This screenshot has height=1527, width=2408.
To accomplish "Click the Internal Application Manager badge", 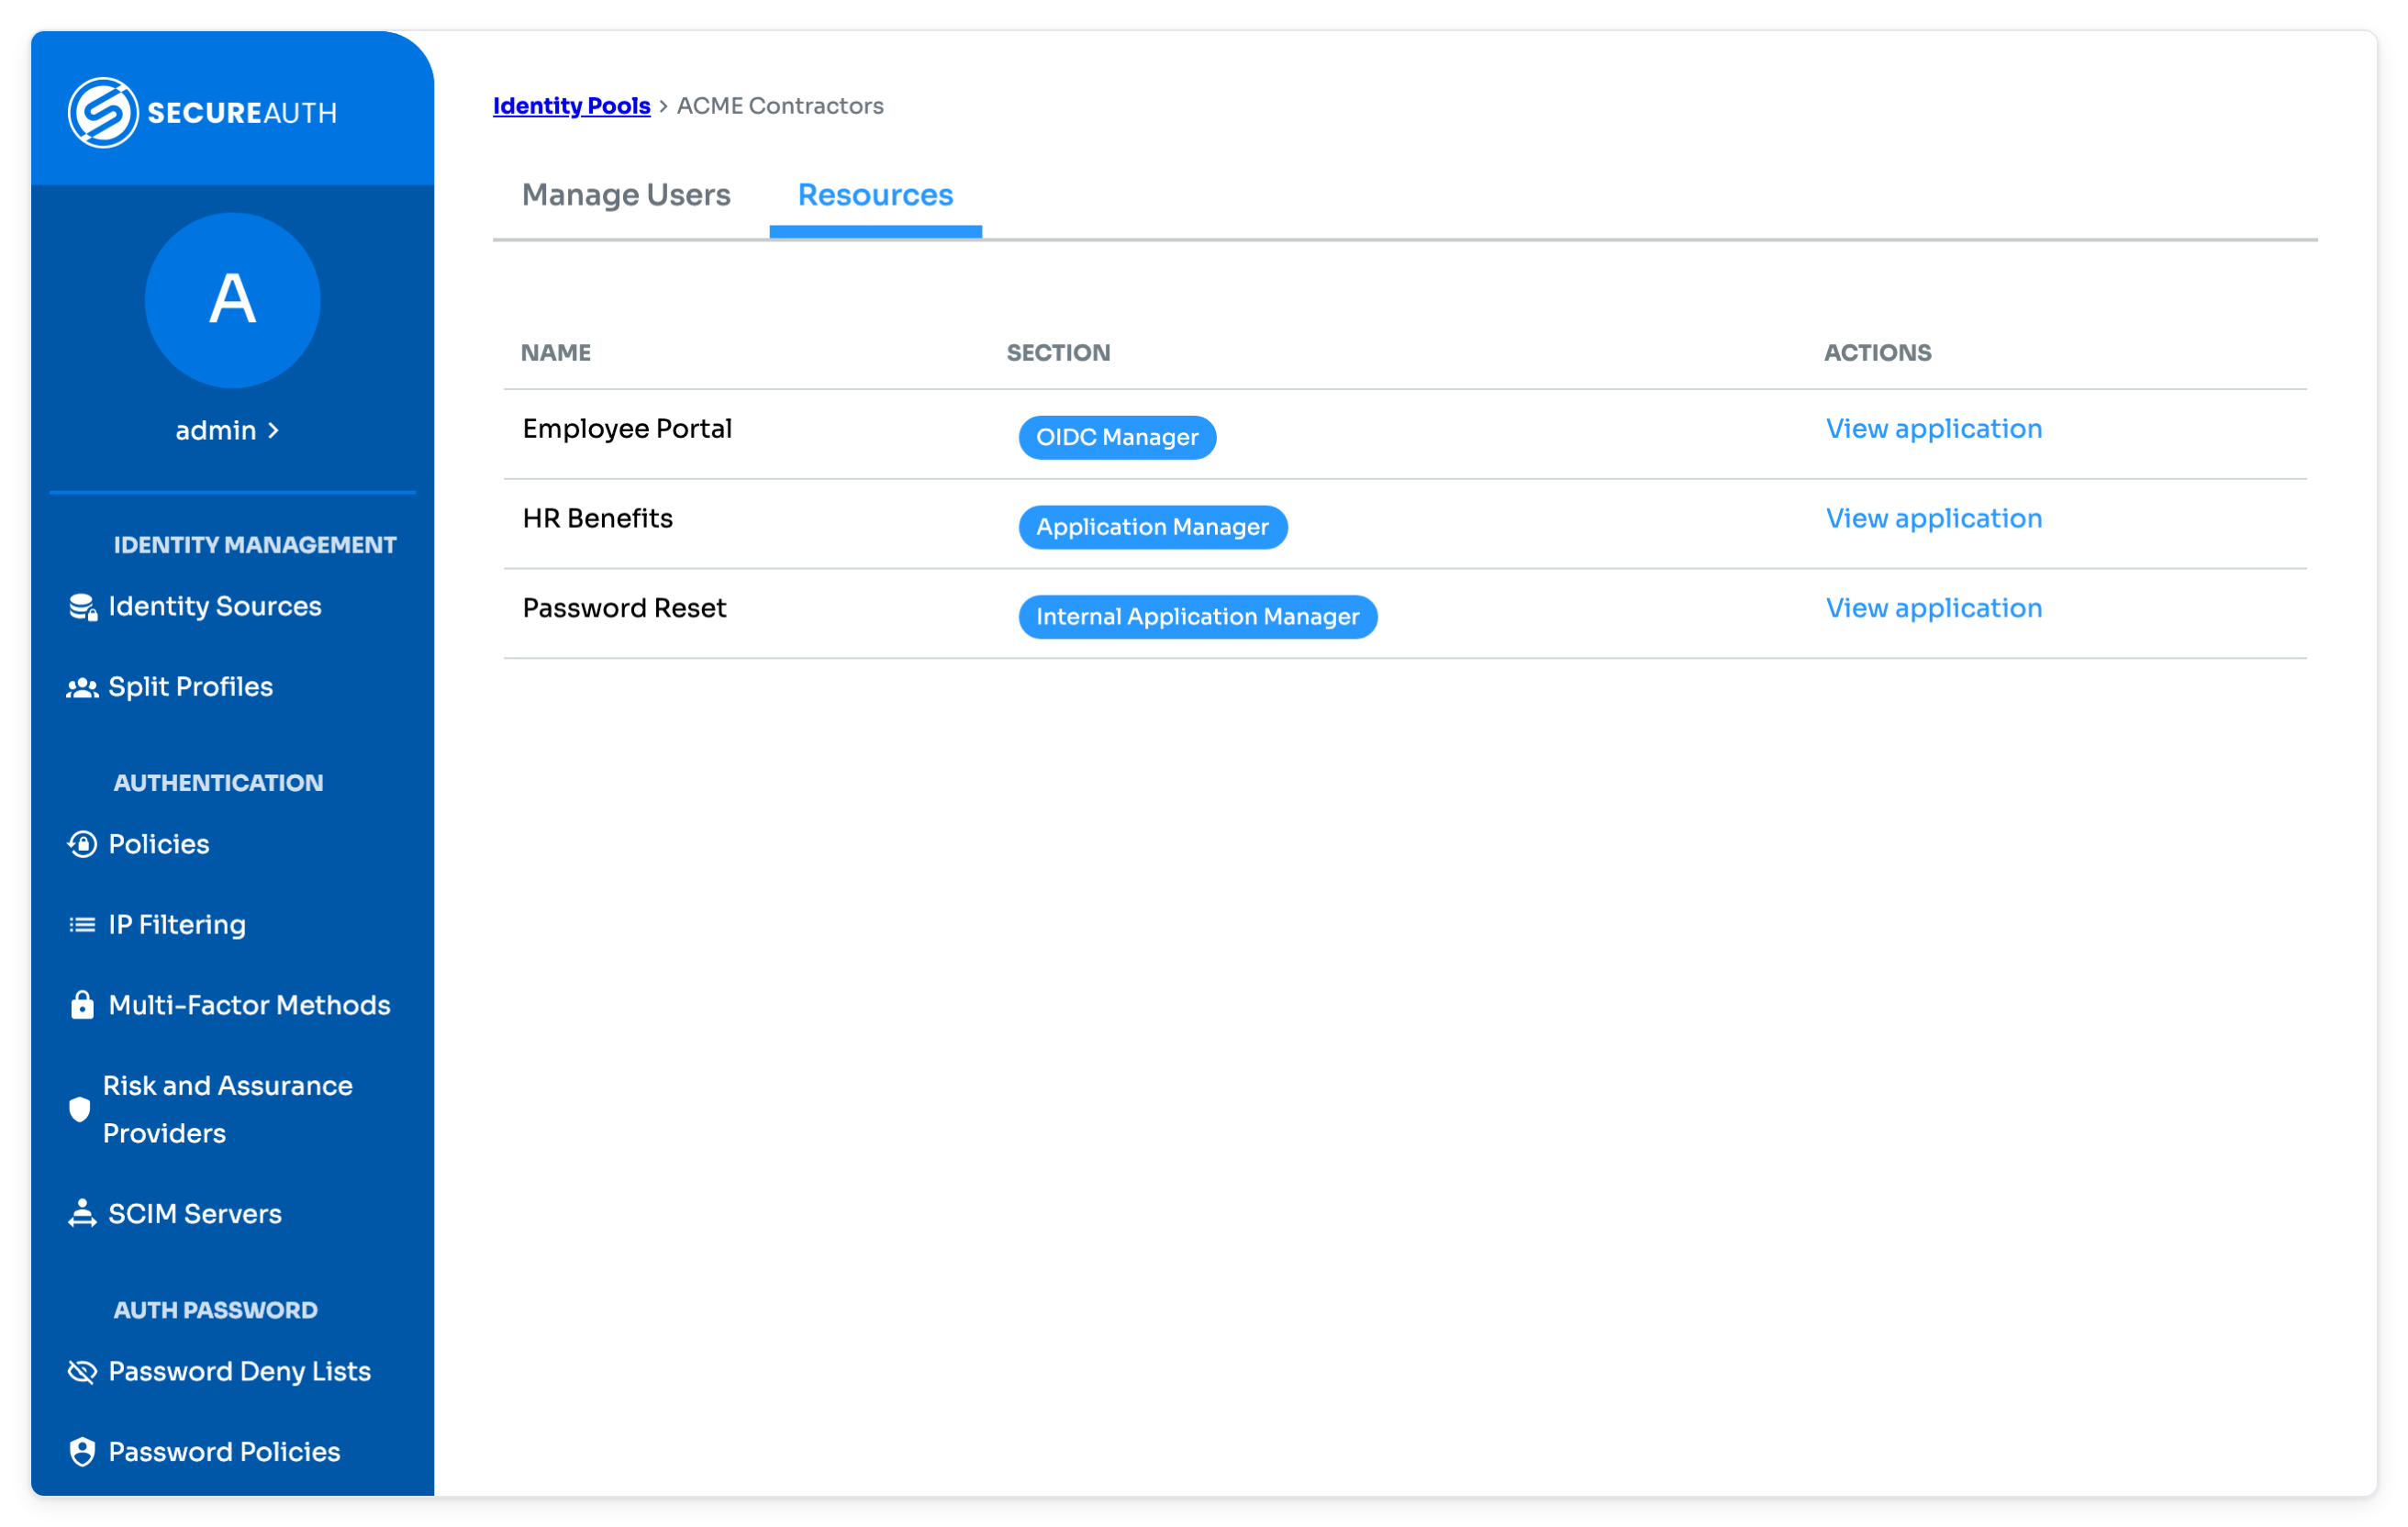I will 1197,616.
